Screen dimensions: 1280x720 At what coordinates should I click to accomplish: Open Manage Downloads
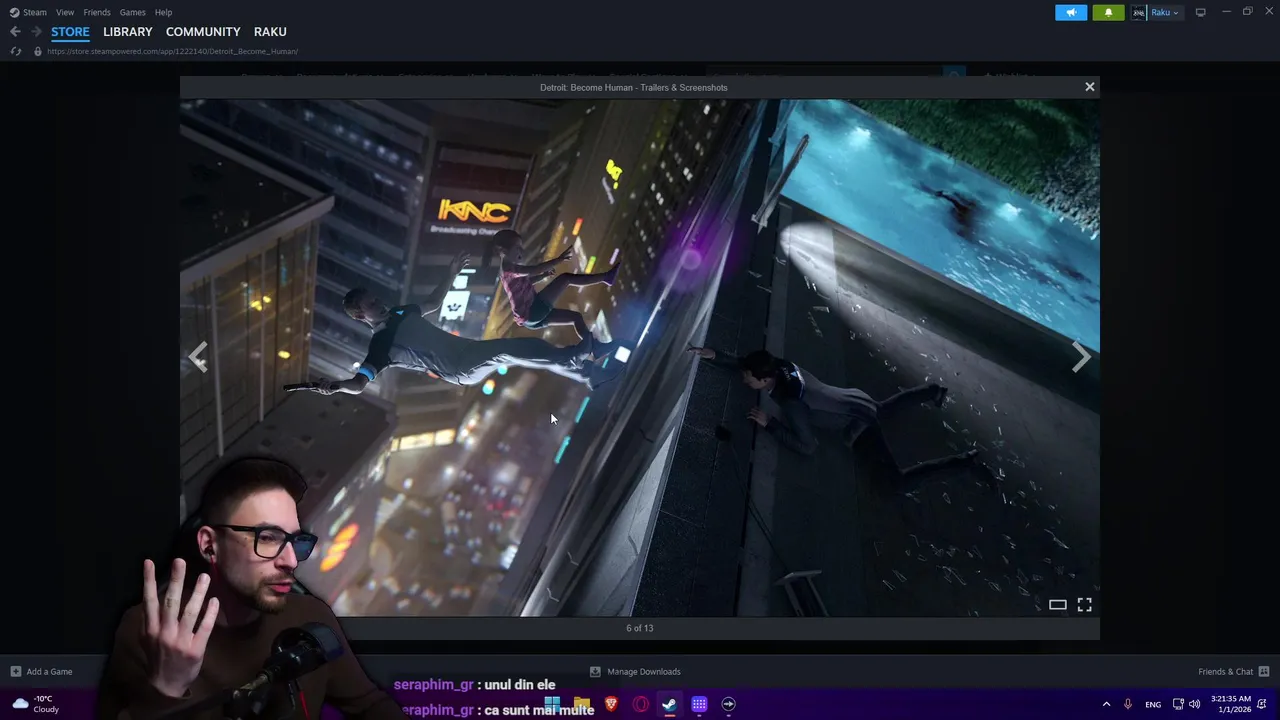635,672
